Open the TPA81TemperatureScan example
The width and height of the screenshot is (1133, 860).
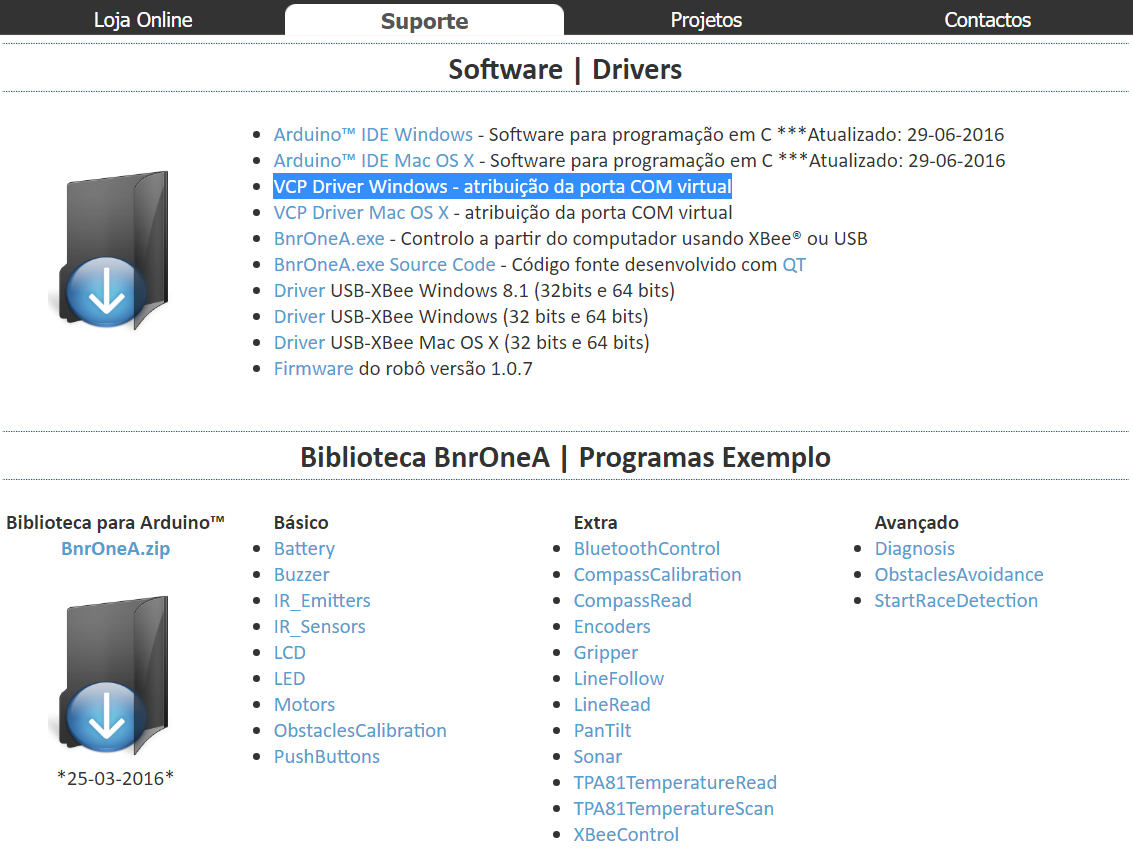673,809
